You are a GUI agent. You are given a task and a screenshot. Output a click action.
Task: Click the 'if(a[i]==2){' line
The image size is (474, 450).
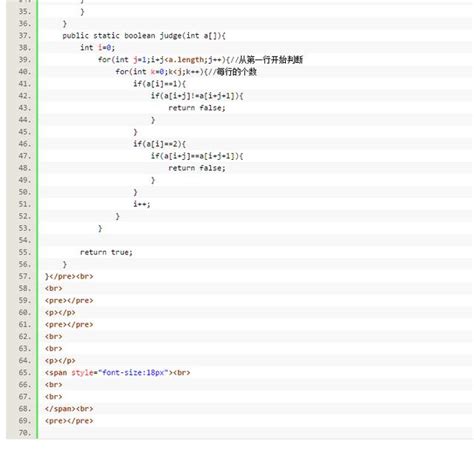coord(159,144)
